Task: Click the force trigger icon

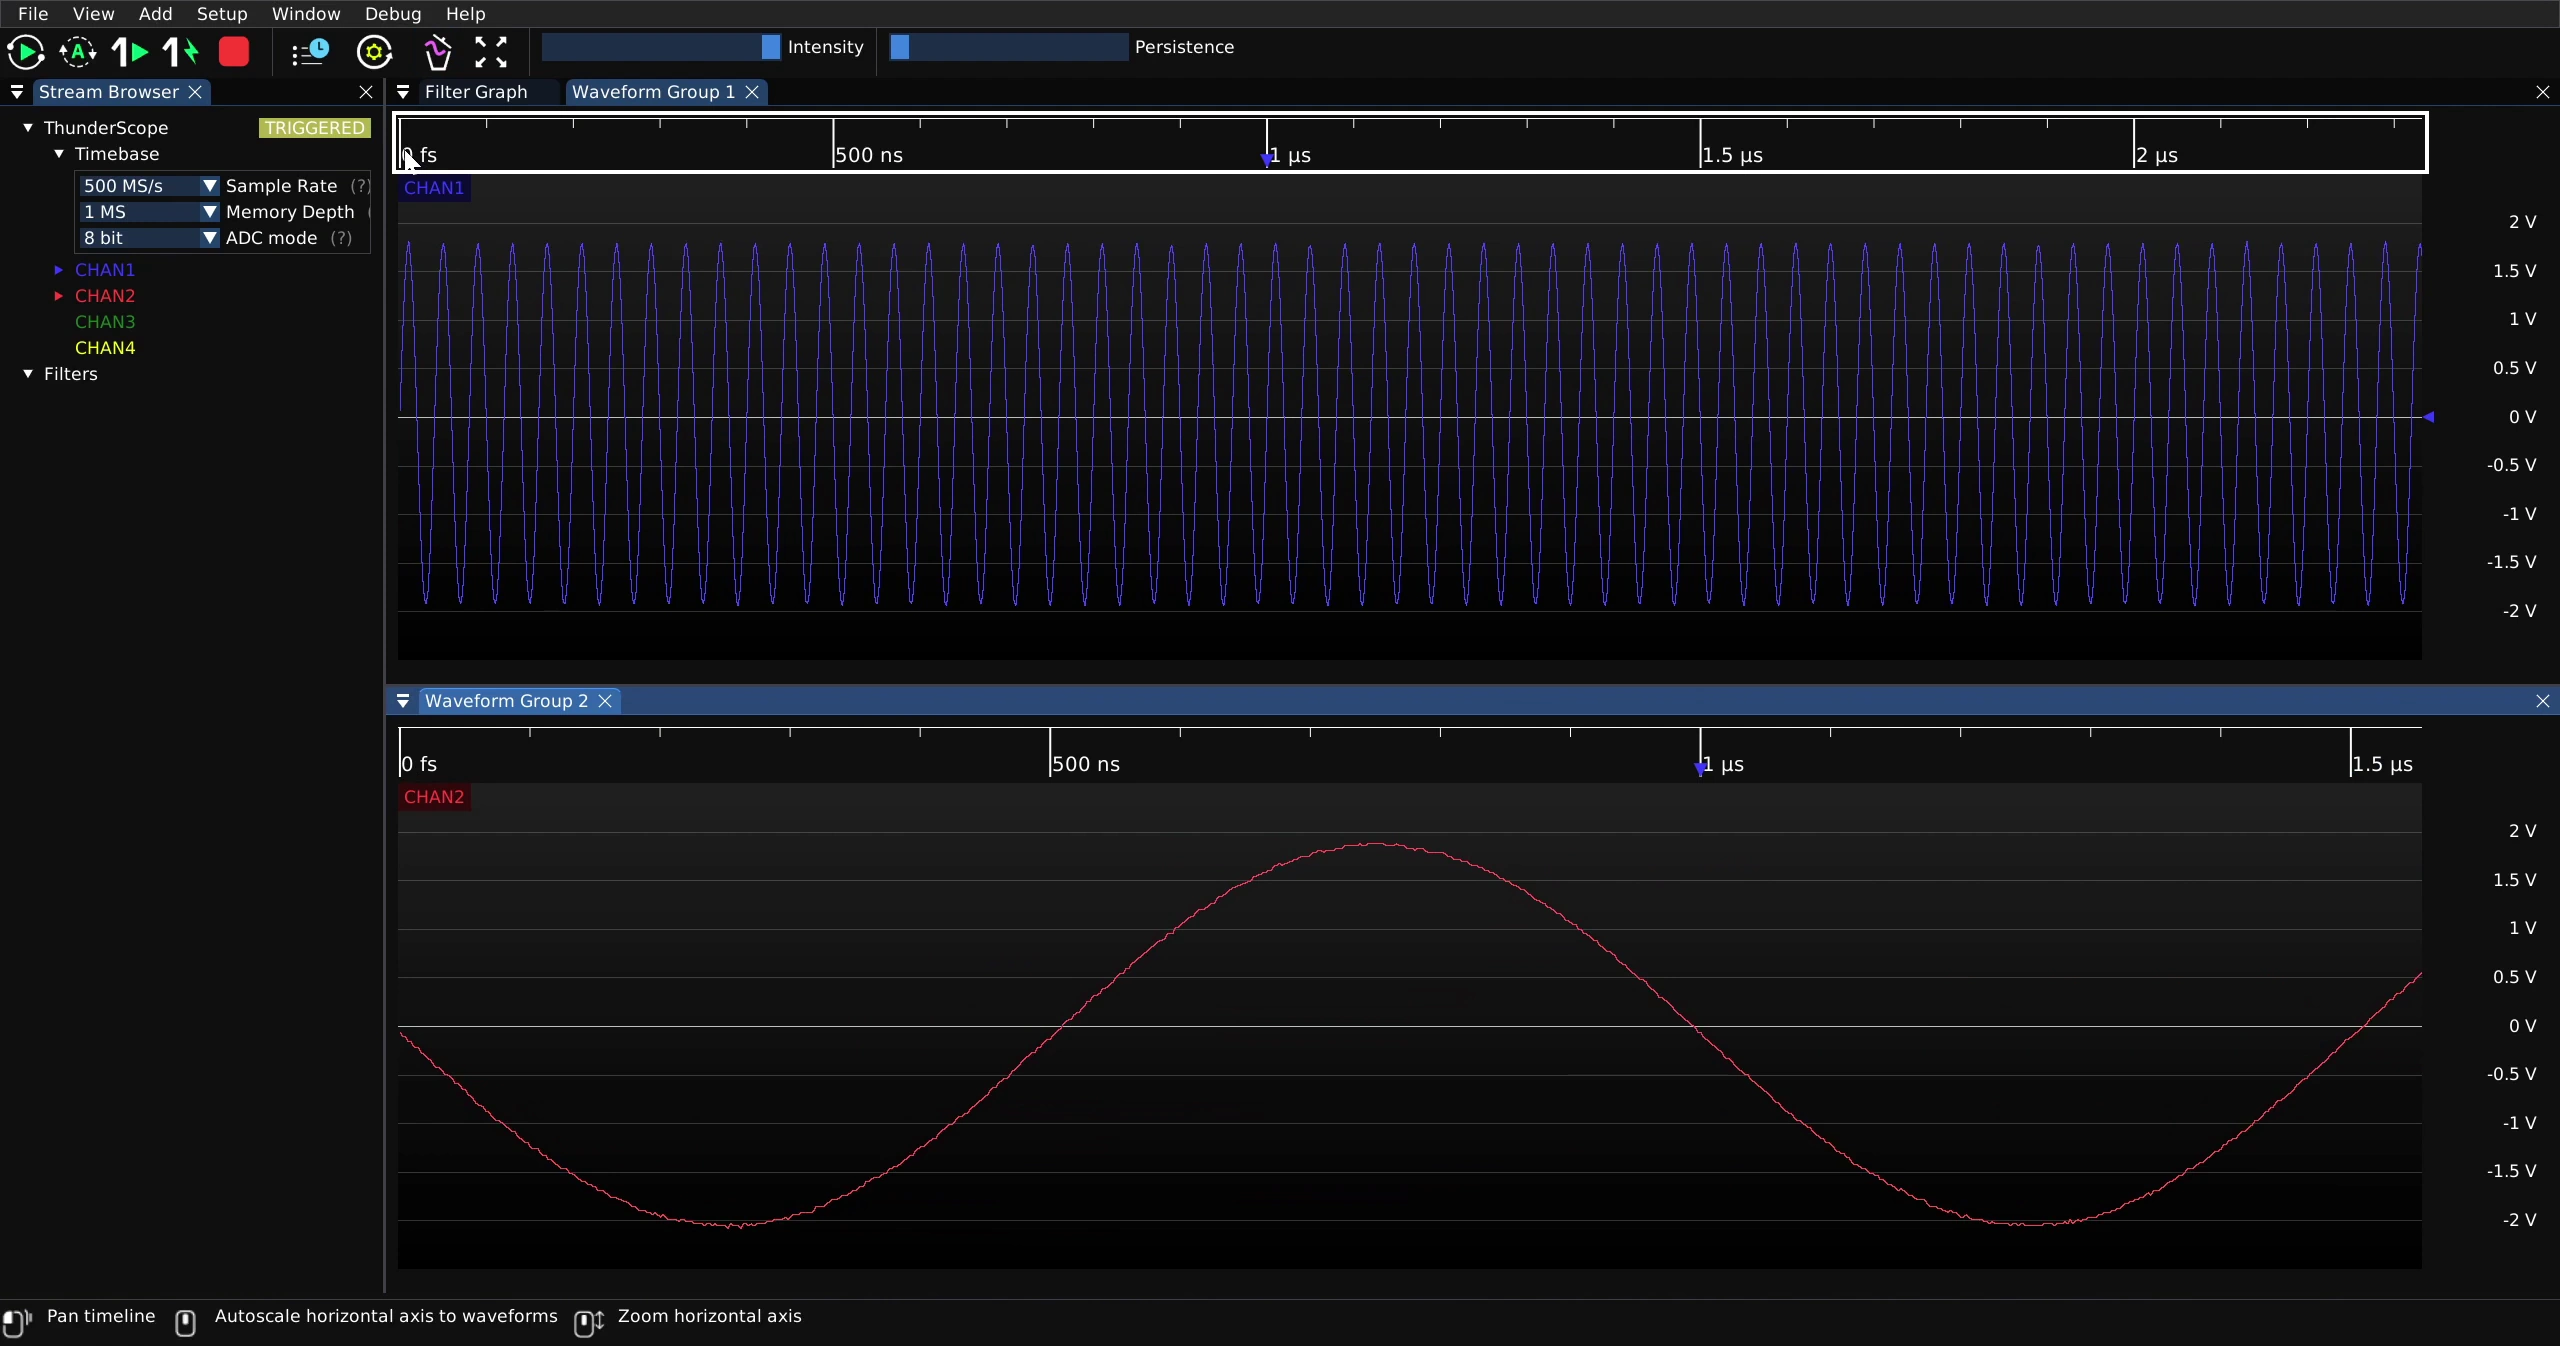Action: point(182,52)
